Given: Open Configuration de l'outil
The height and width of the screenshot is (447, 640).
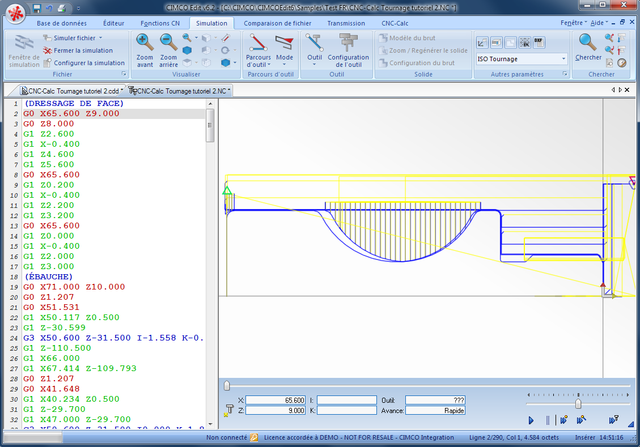Looking at the screenshot, I should (x=348, y=51).
